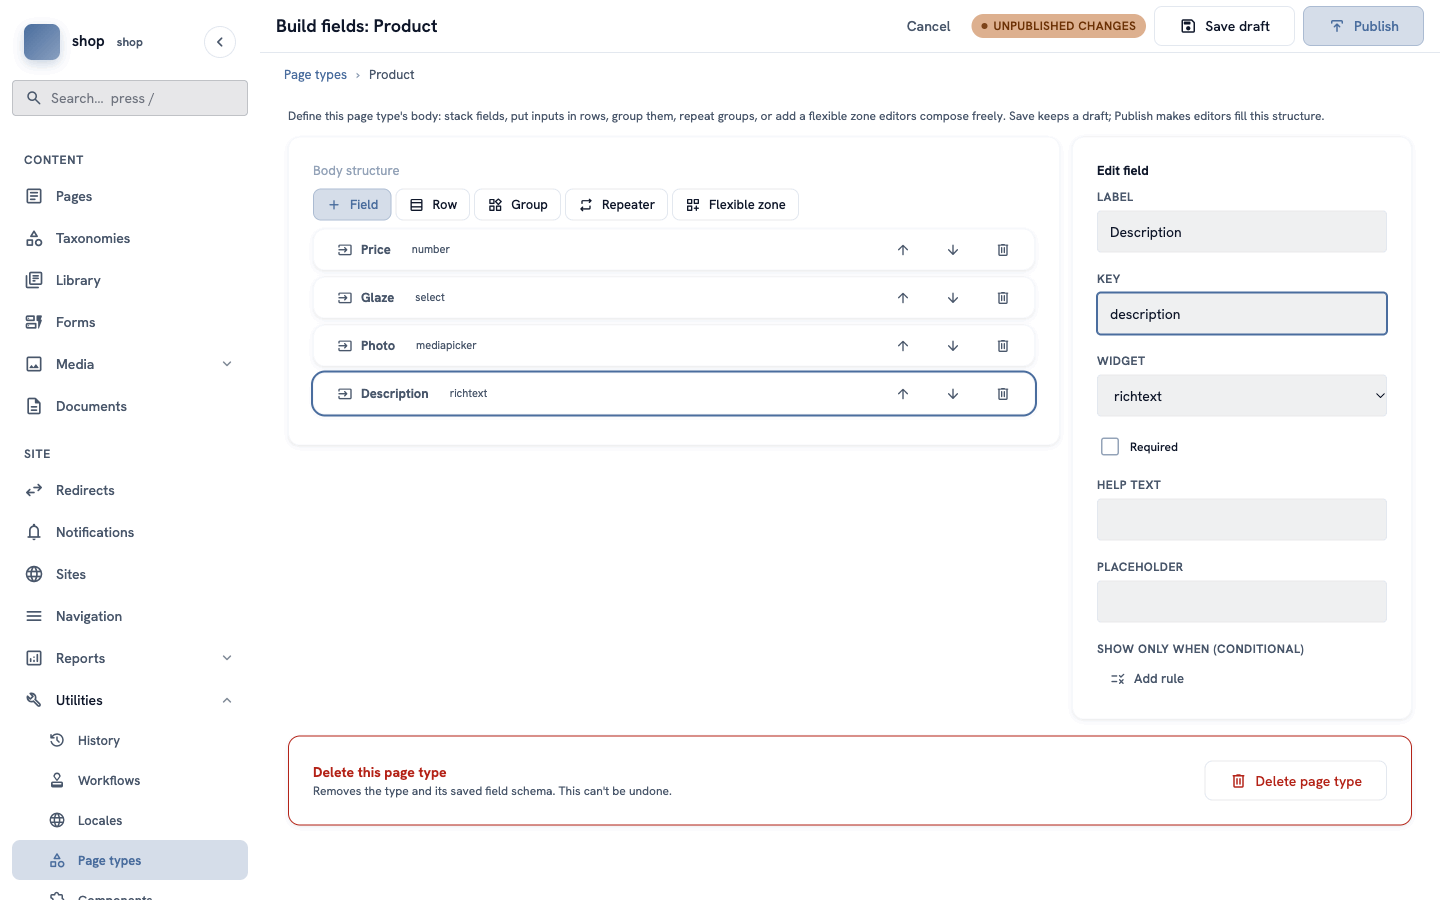
Task: Collapse the sidebar with the chevron button
Action: 220,42
